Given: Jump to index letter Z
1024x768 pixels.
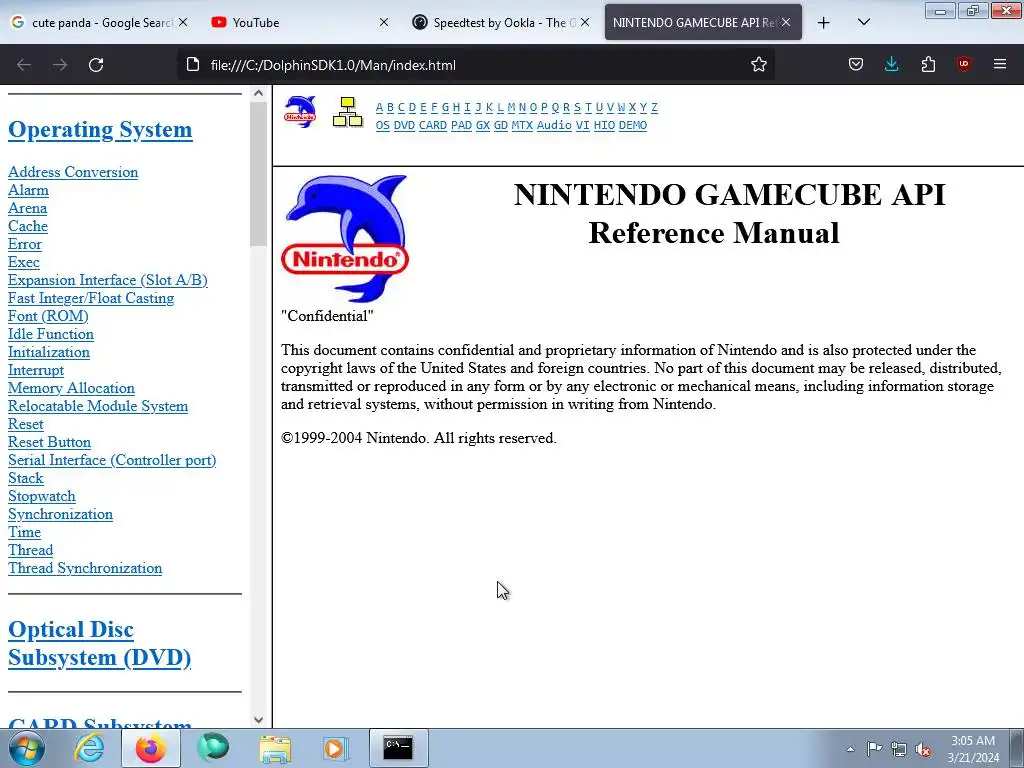Looking at the screenshot, I should (x=654, y=108).
